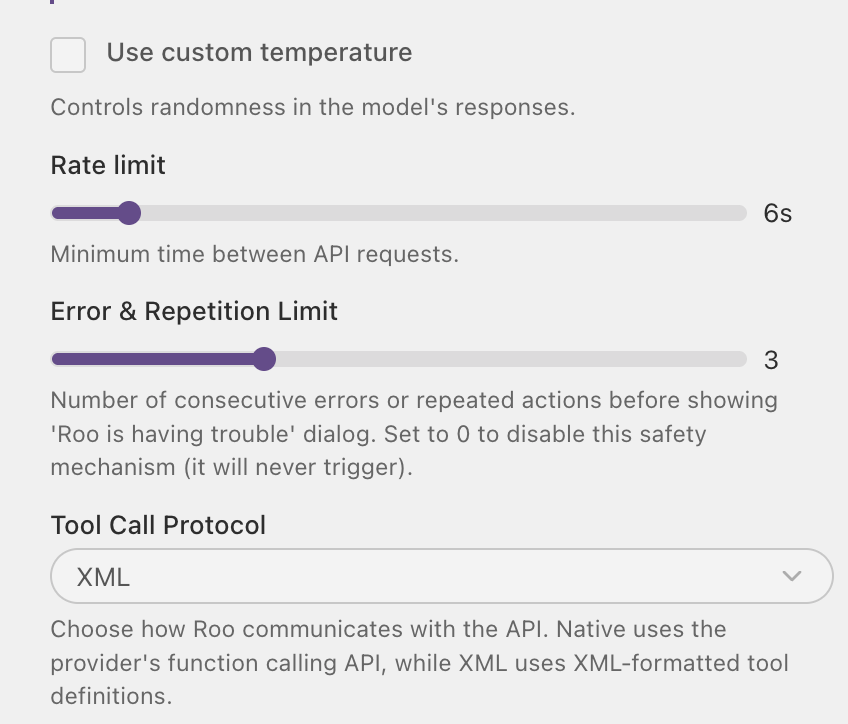Click the "Rate limit" heading
Image resolution: width=848 pixels, height=724 pixels.
pyautogui.click(x=108, y=165)
